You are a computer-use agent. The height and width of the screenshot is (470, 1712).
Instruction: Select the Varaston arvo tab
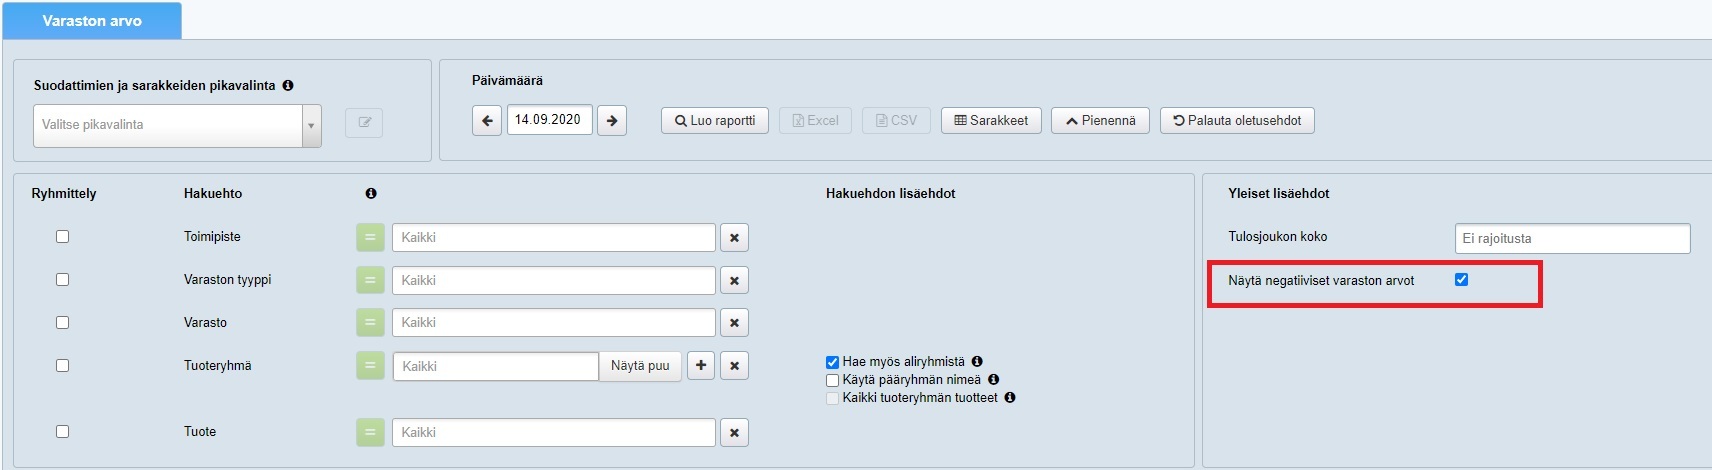pos(92,21)
